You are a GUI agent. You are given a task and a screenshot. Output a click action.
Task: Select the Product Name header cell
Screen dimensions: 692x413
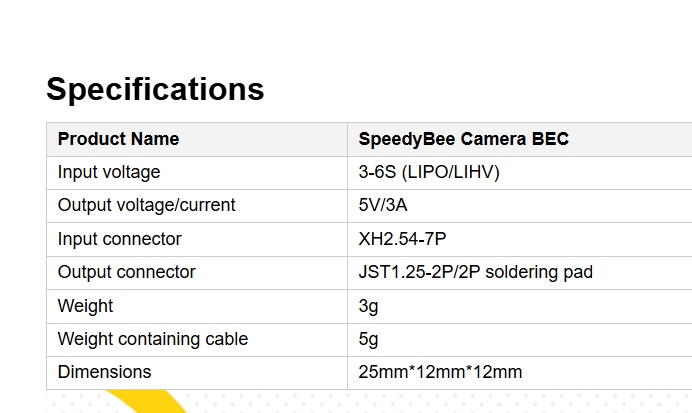(118, 139)
